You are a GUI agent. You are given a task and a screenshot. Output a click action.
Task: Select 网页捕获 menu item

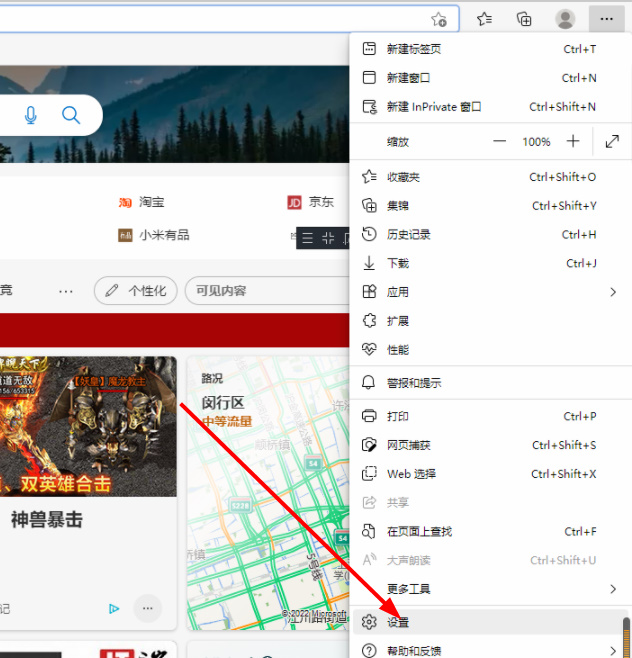[490, 445]
